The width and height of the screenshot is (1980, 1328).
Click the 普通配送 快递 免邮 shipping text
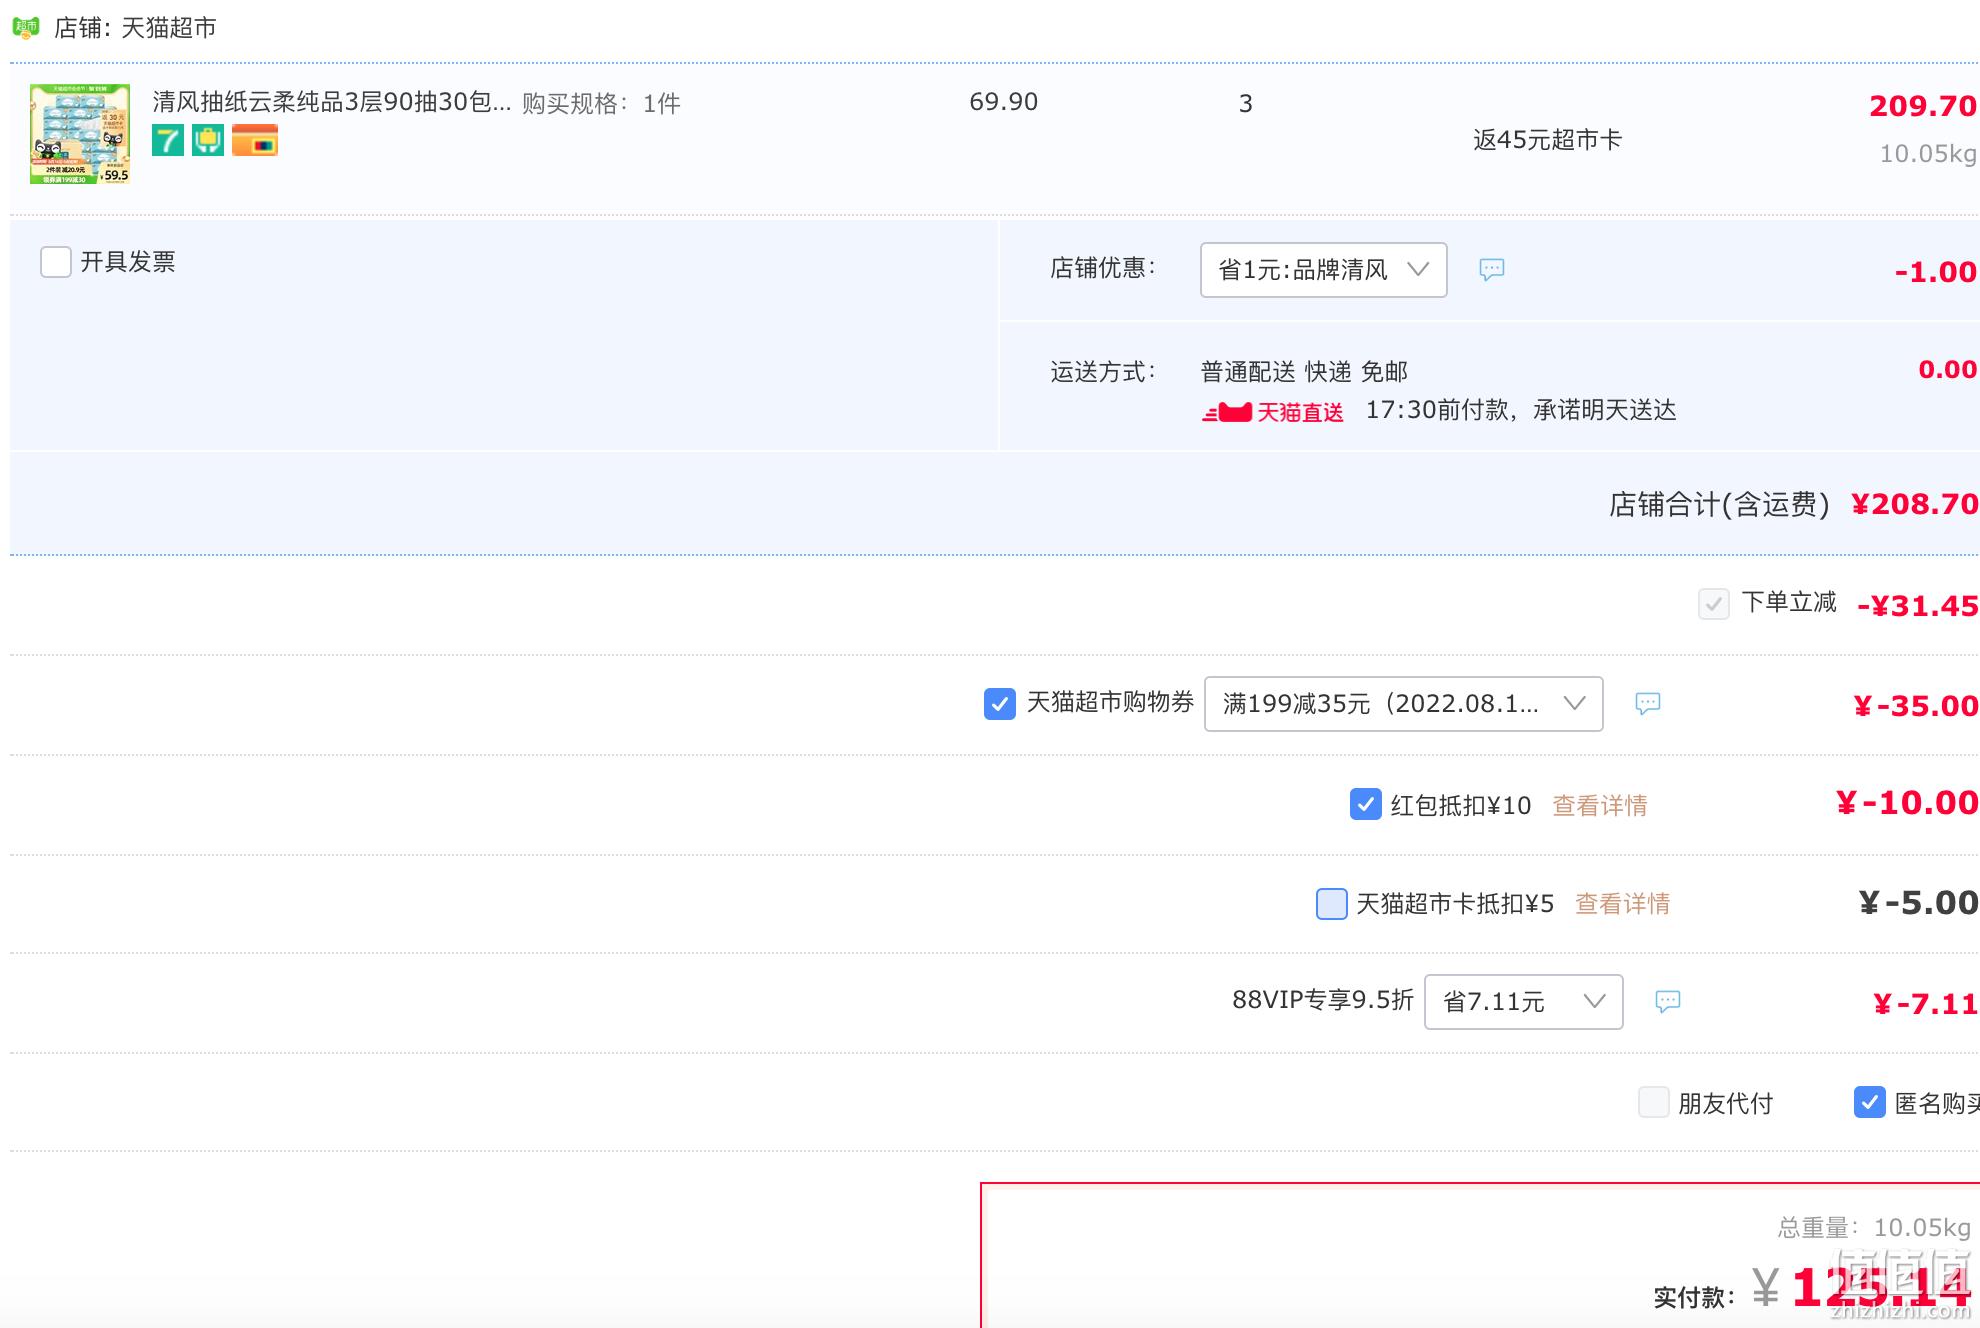pos(1304,372)
